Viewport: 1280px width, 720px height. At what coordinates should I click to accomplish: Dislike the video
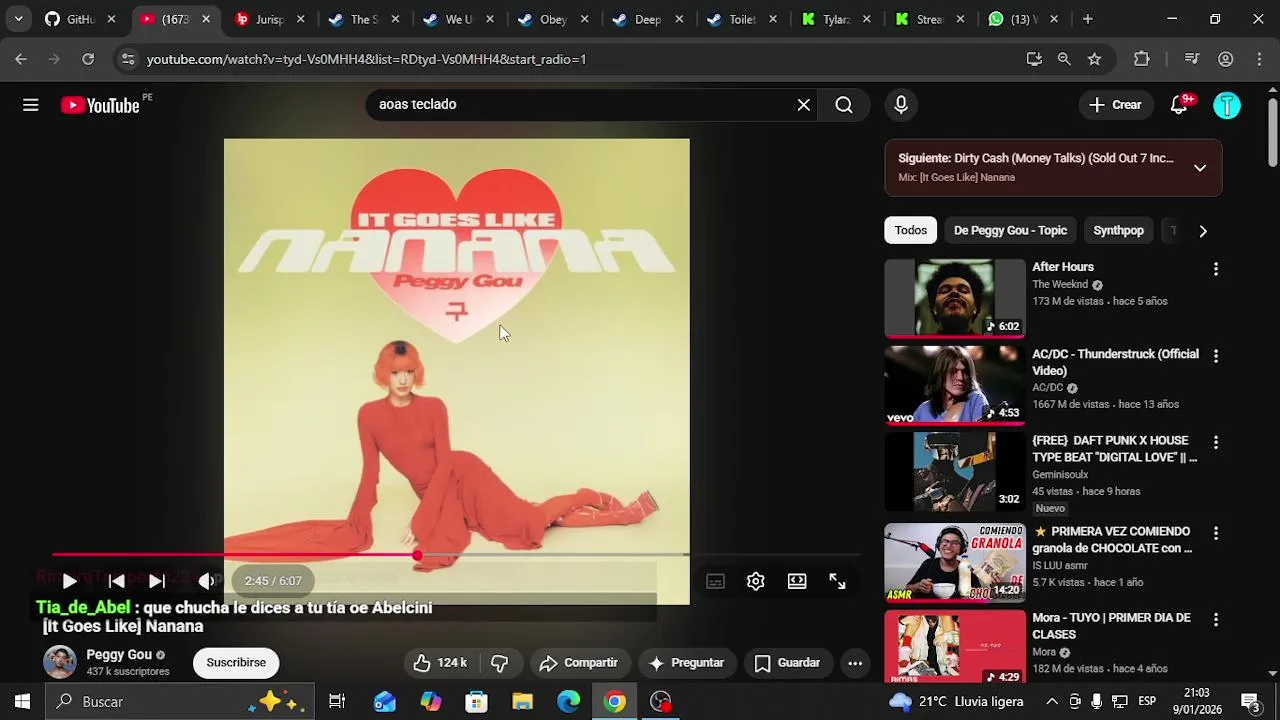500,663
